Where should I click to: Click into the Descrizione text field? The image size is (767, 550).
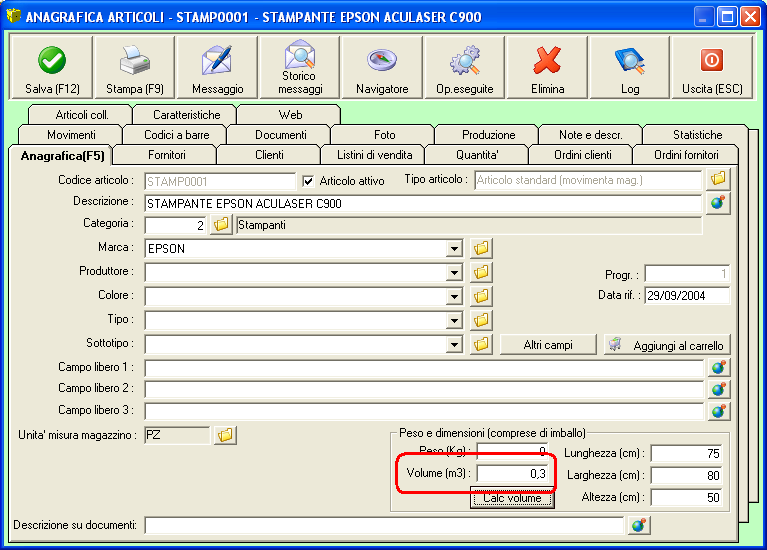pos(423,204)
